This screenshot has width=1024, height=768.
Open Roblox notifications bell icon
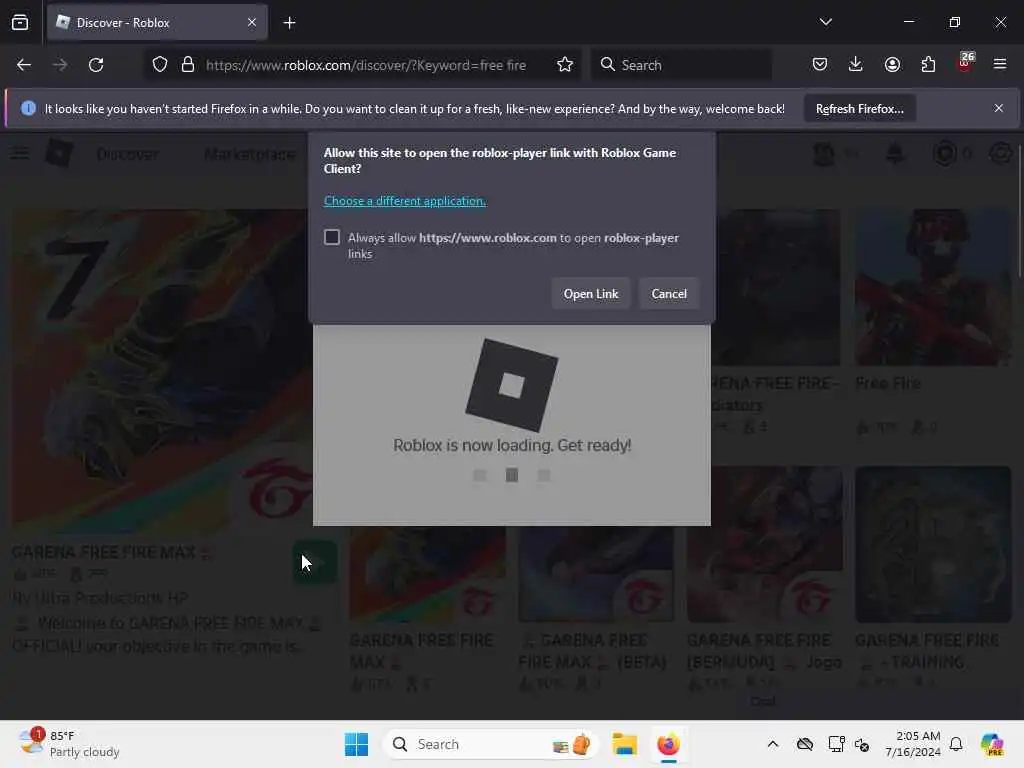point(895,153)
